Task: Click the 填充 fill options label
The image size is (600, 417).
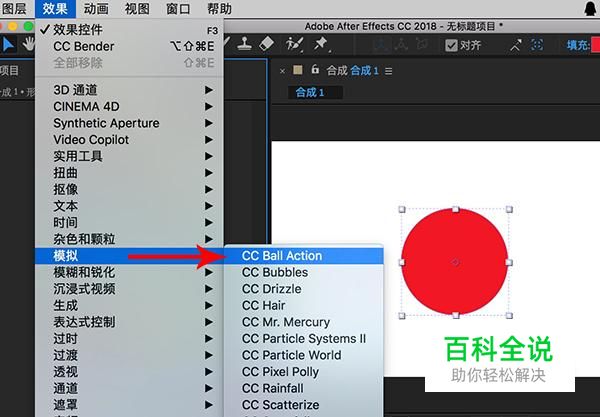Action: 578,46
